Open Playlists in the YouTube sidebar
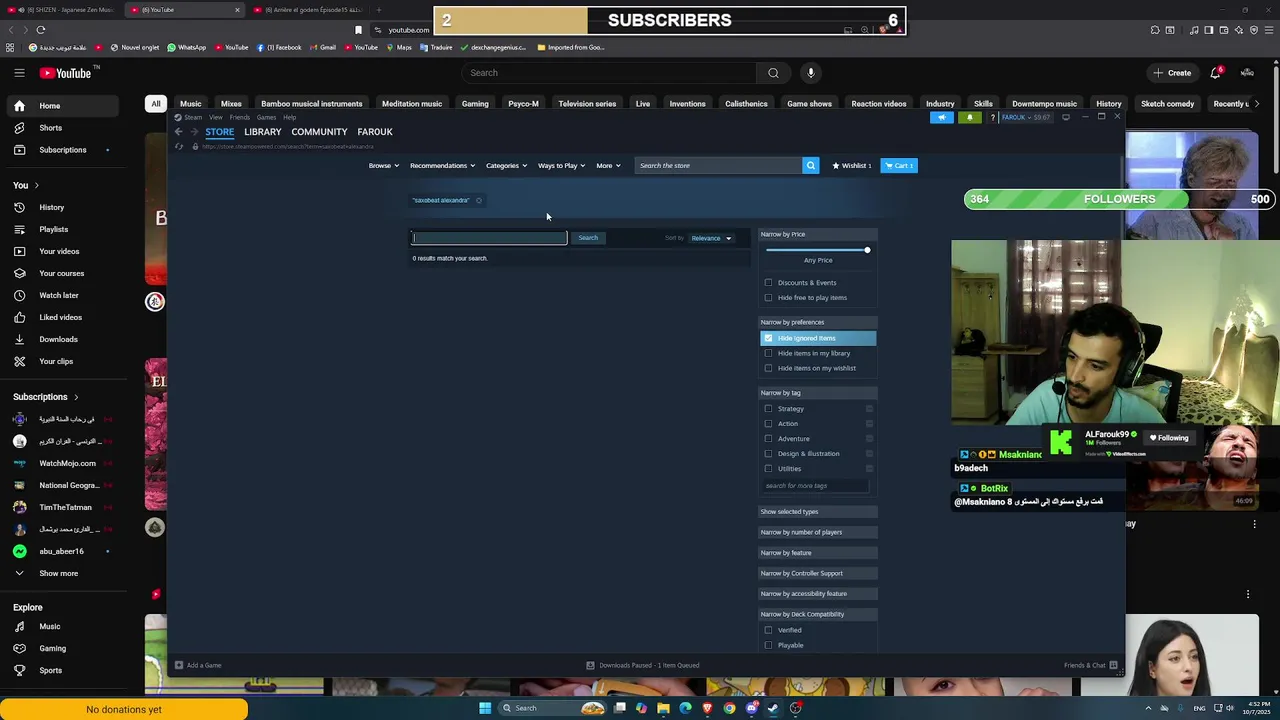The width and height of the screenshot is (1280, 720). click(53, 229)
